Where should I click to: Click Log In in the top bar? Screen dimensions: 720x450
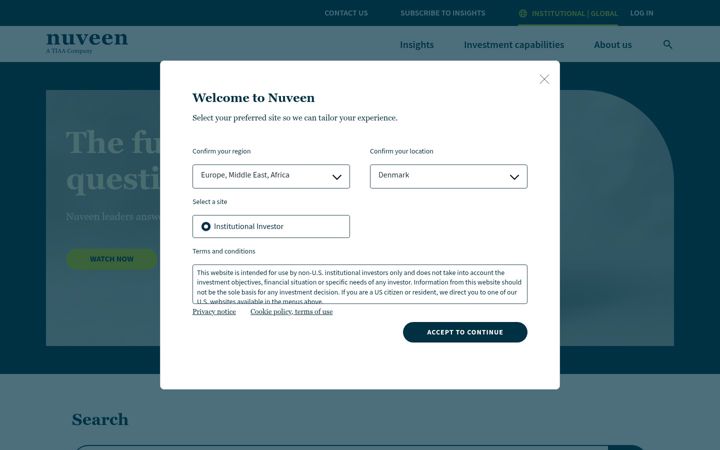pos(641,13)
